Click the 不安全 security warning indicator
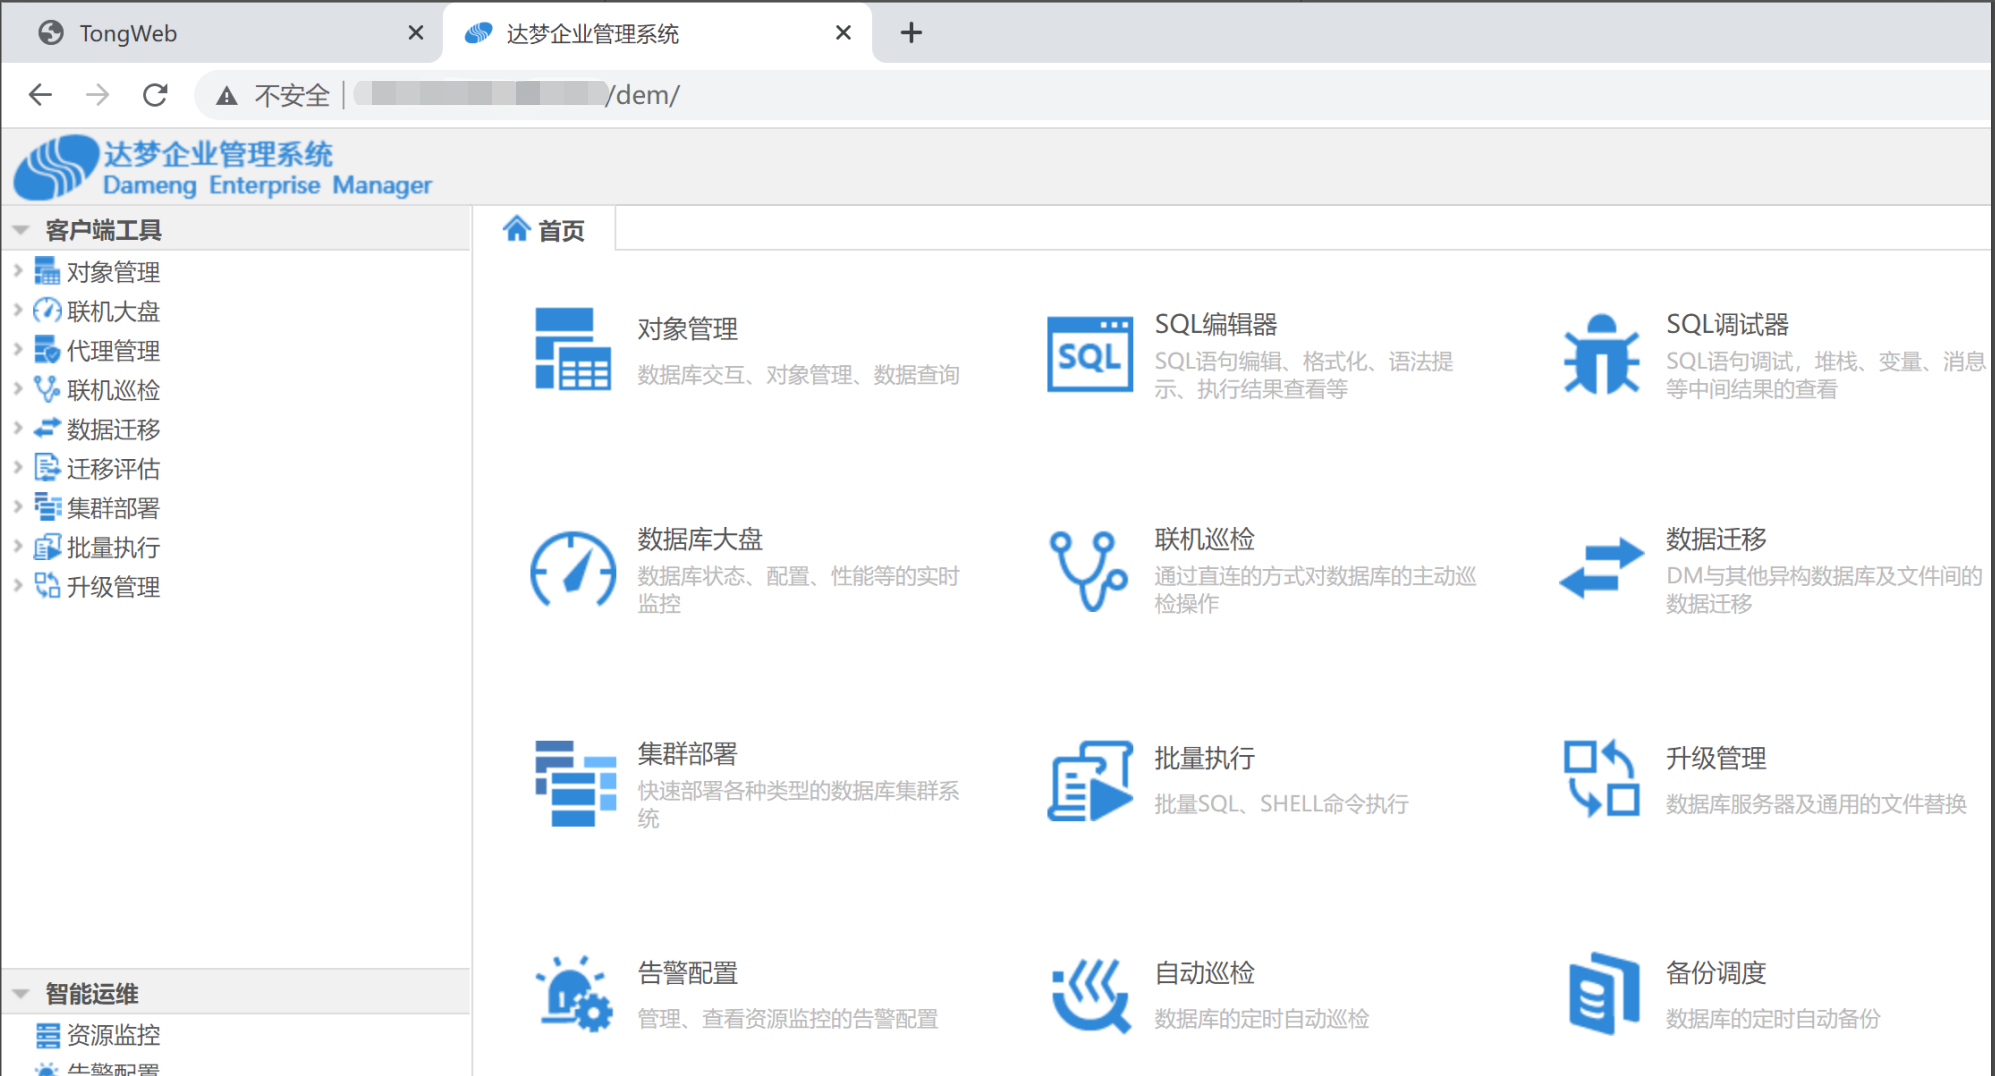 [x=272, y=95]
